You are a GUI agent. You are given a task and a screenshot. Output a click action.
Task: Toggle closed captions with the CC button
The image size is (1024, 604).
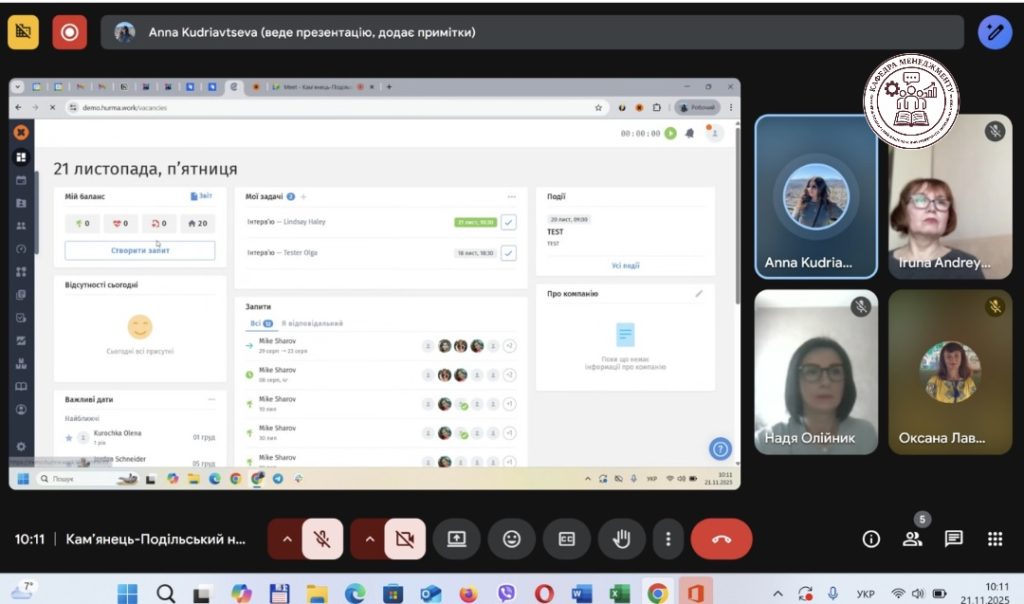tap(566, 539)
